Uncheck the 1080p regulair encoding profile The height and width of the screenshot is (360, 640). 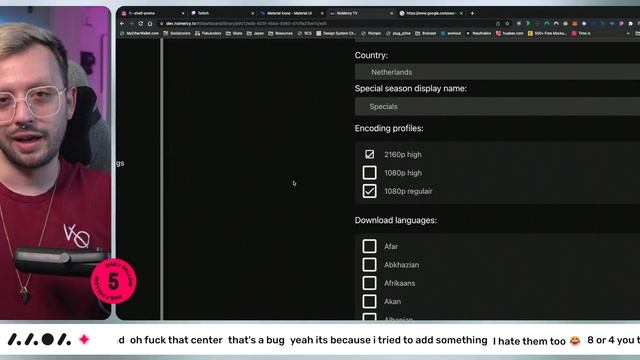coord(369,191)
